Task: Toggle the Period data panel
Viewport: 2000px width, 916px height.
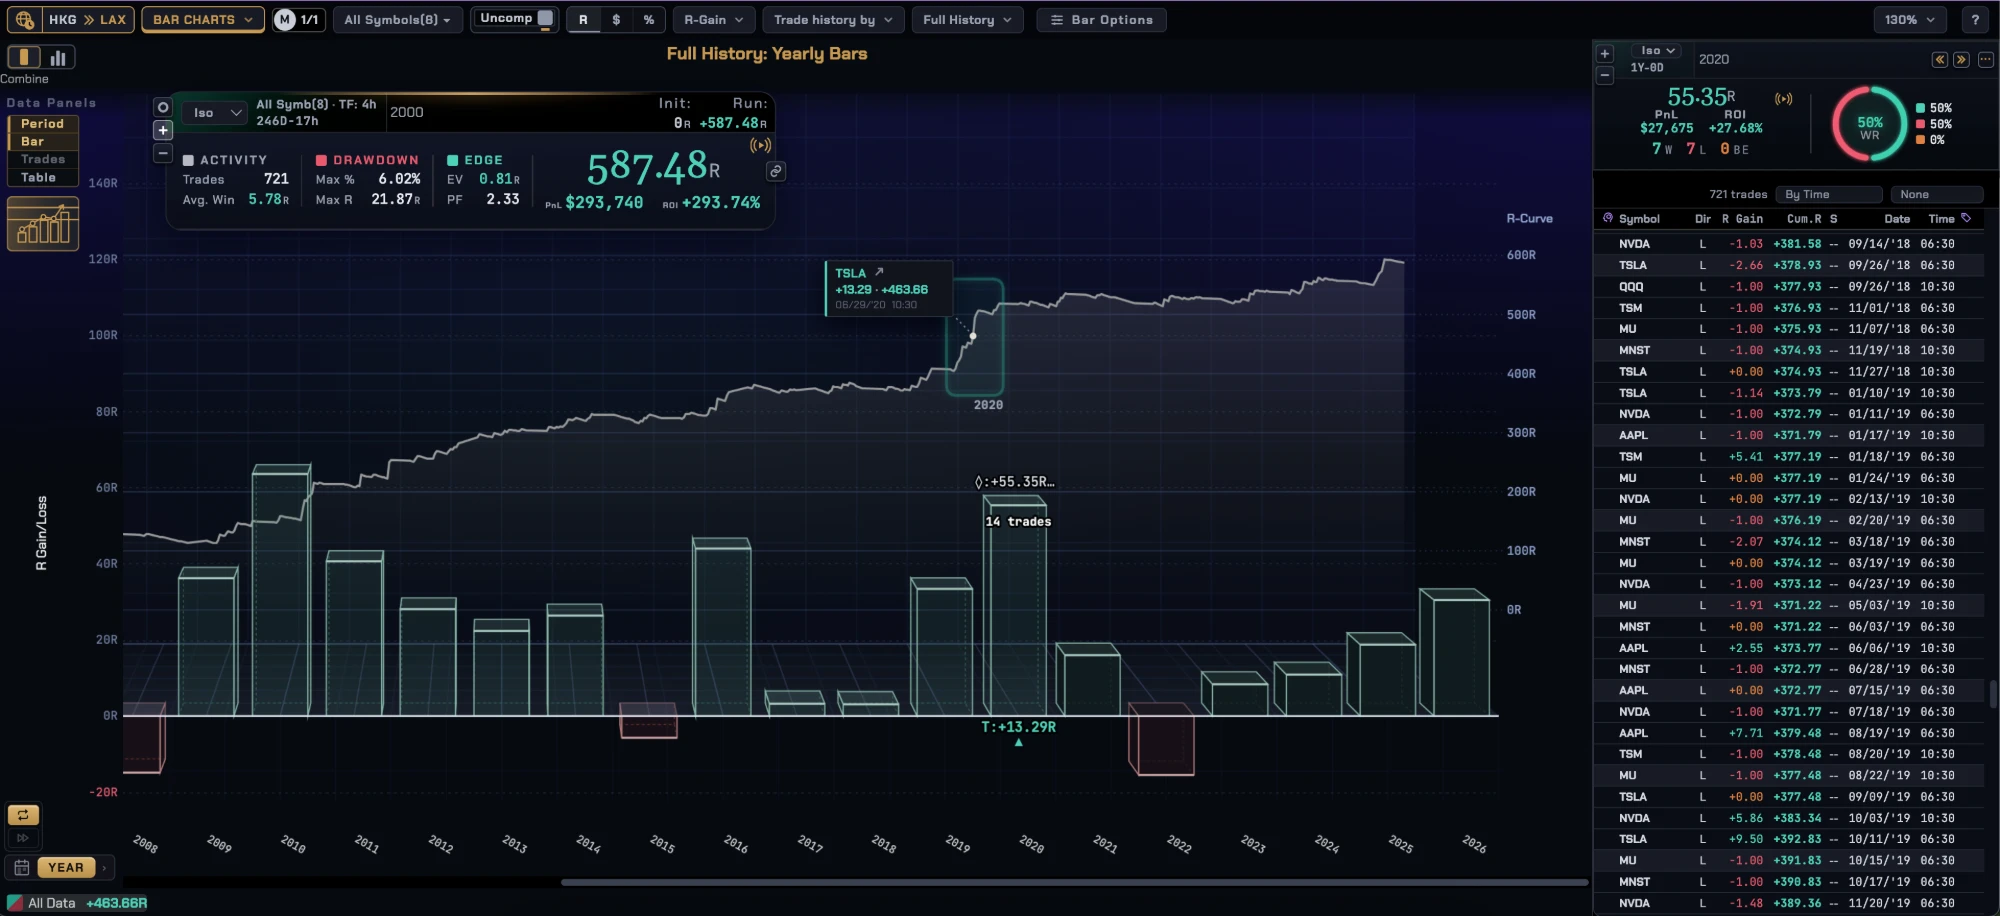Action: (43, 124)
